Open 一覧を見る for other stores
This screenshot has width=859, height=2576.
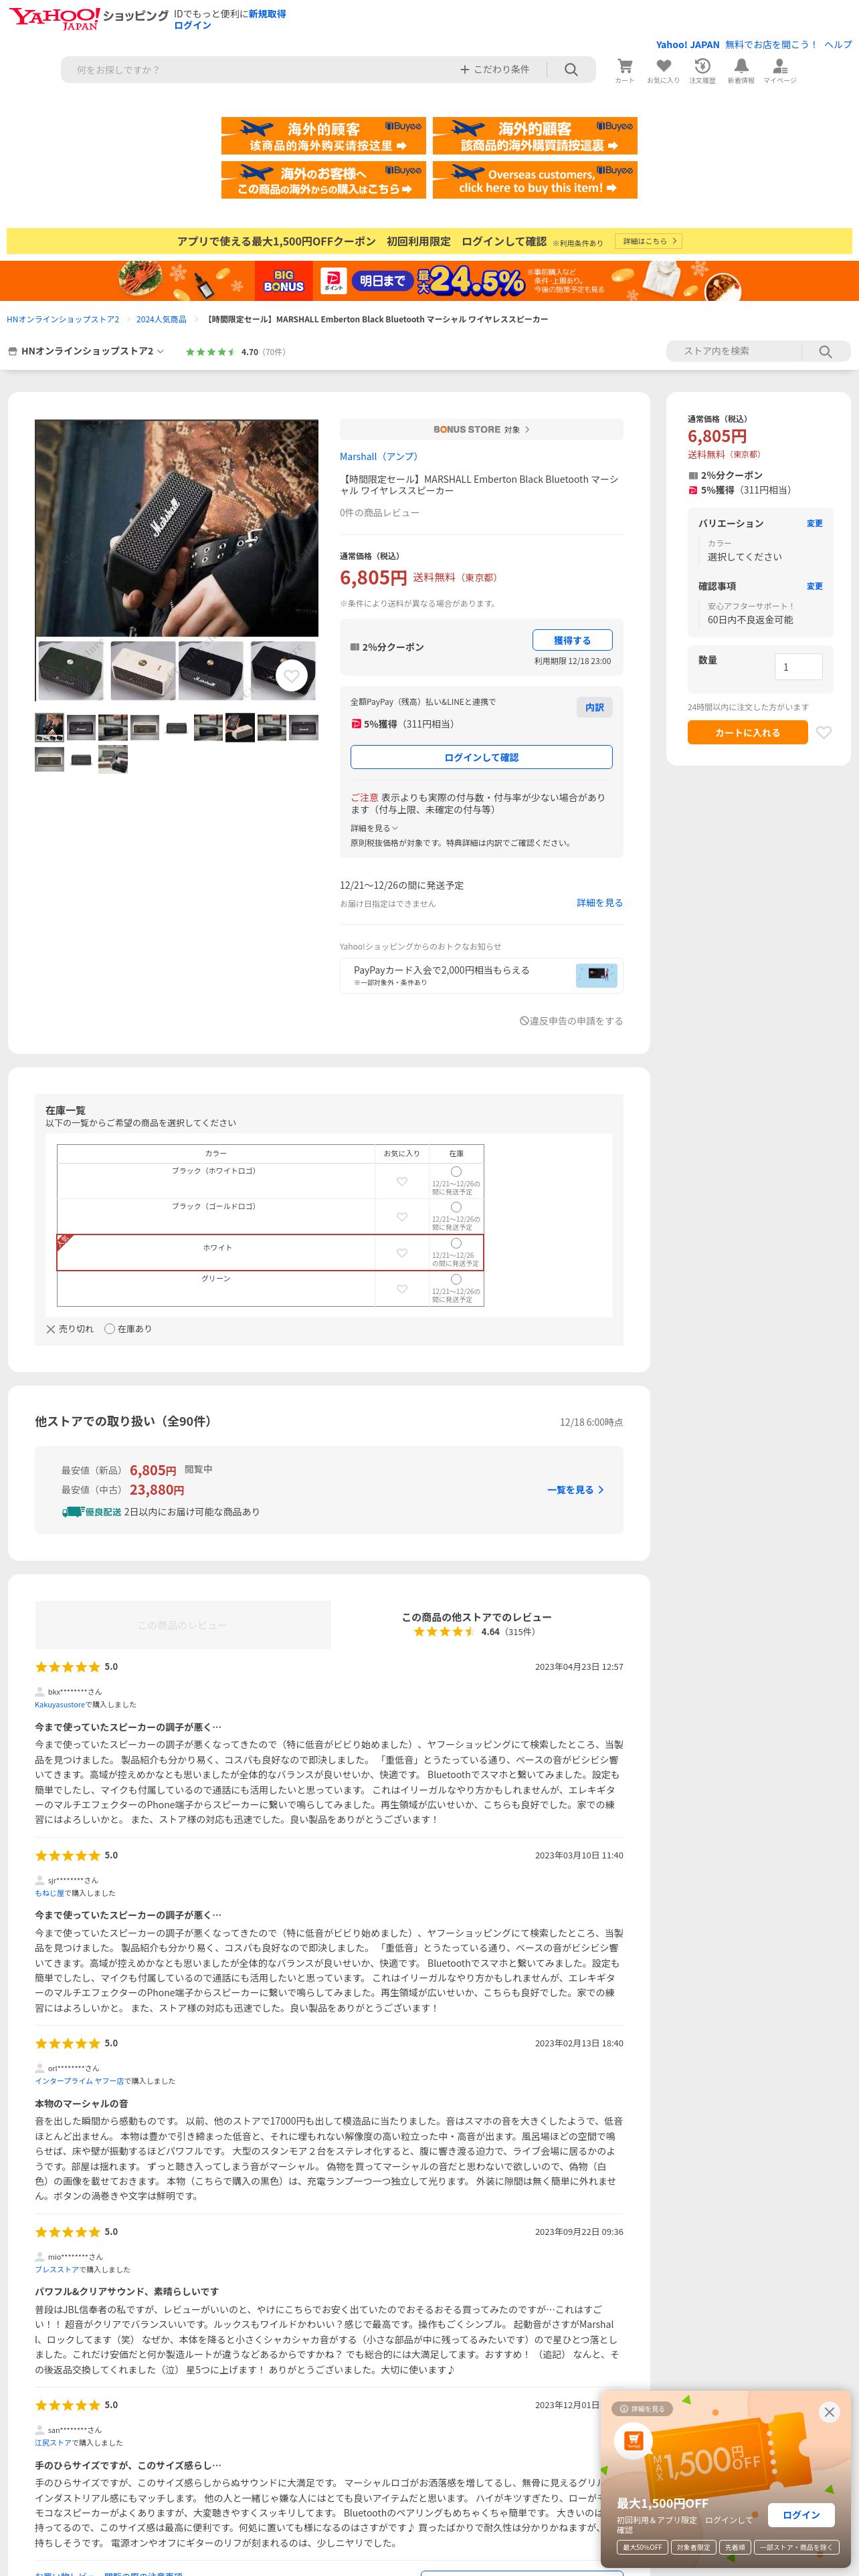[575, 1490]
